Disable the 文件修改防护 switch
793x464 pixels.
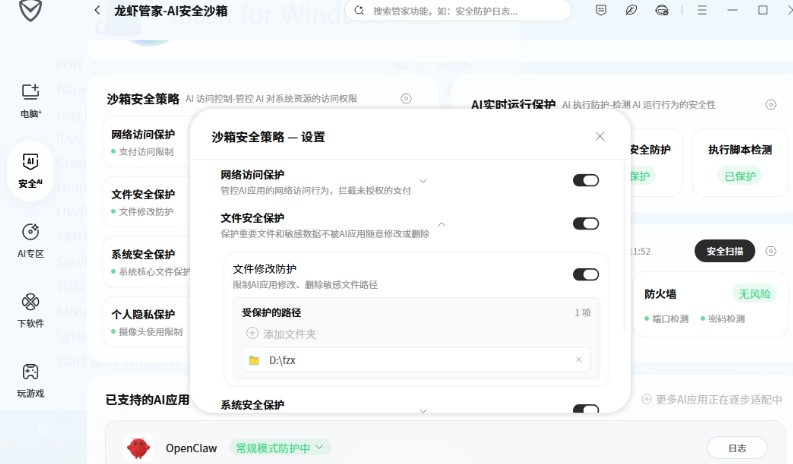click(585, 274)
